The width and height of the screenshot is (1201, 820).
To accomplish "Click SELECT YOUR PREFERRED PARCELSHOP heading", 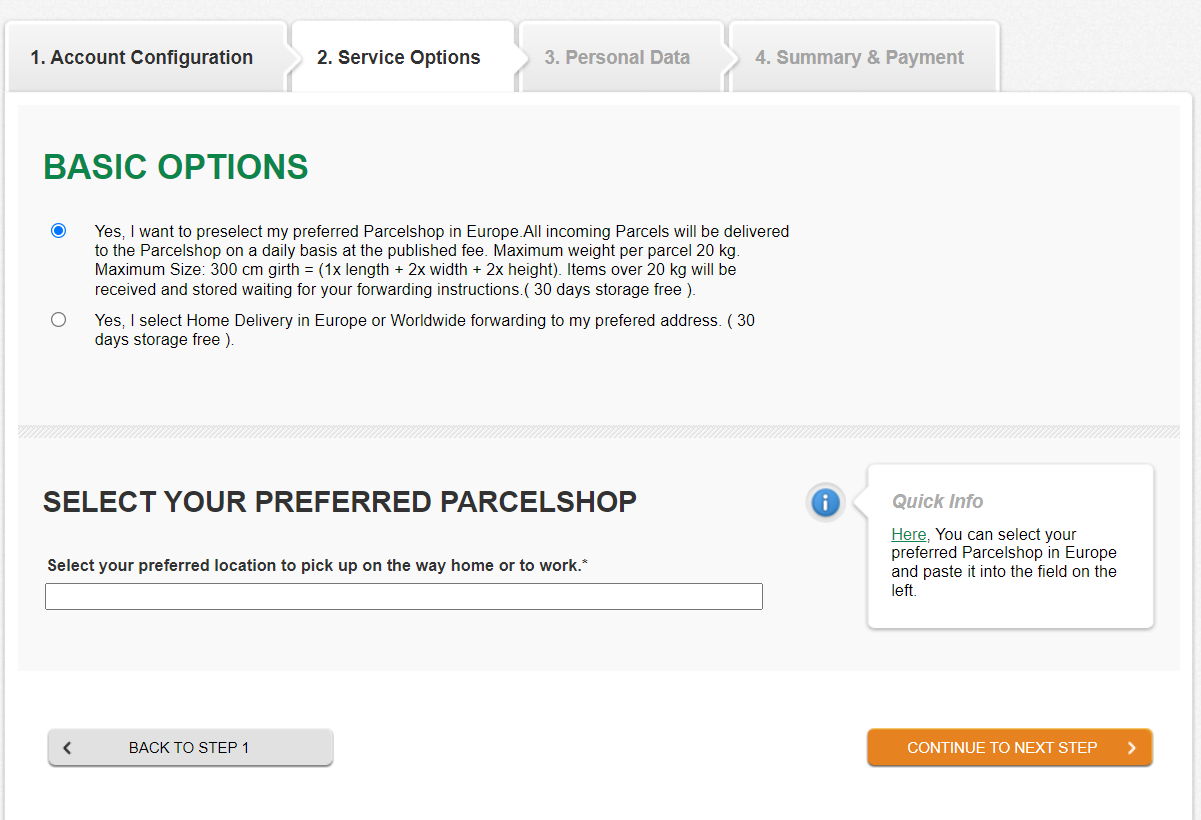I will (340, 501).
